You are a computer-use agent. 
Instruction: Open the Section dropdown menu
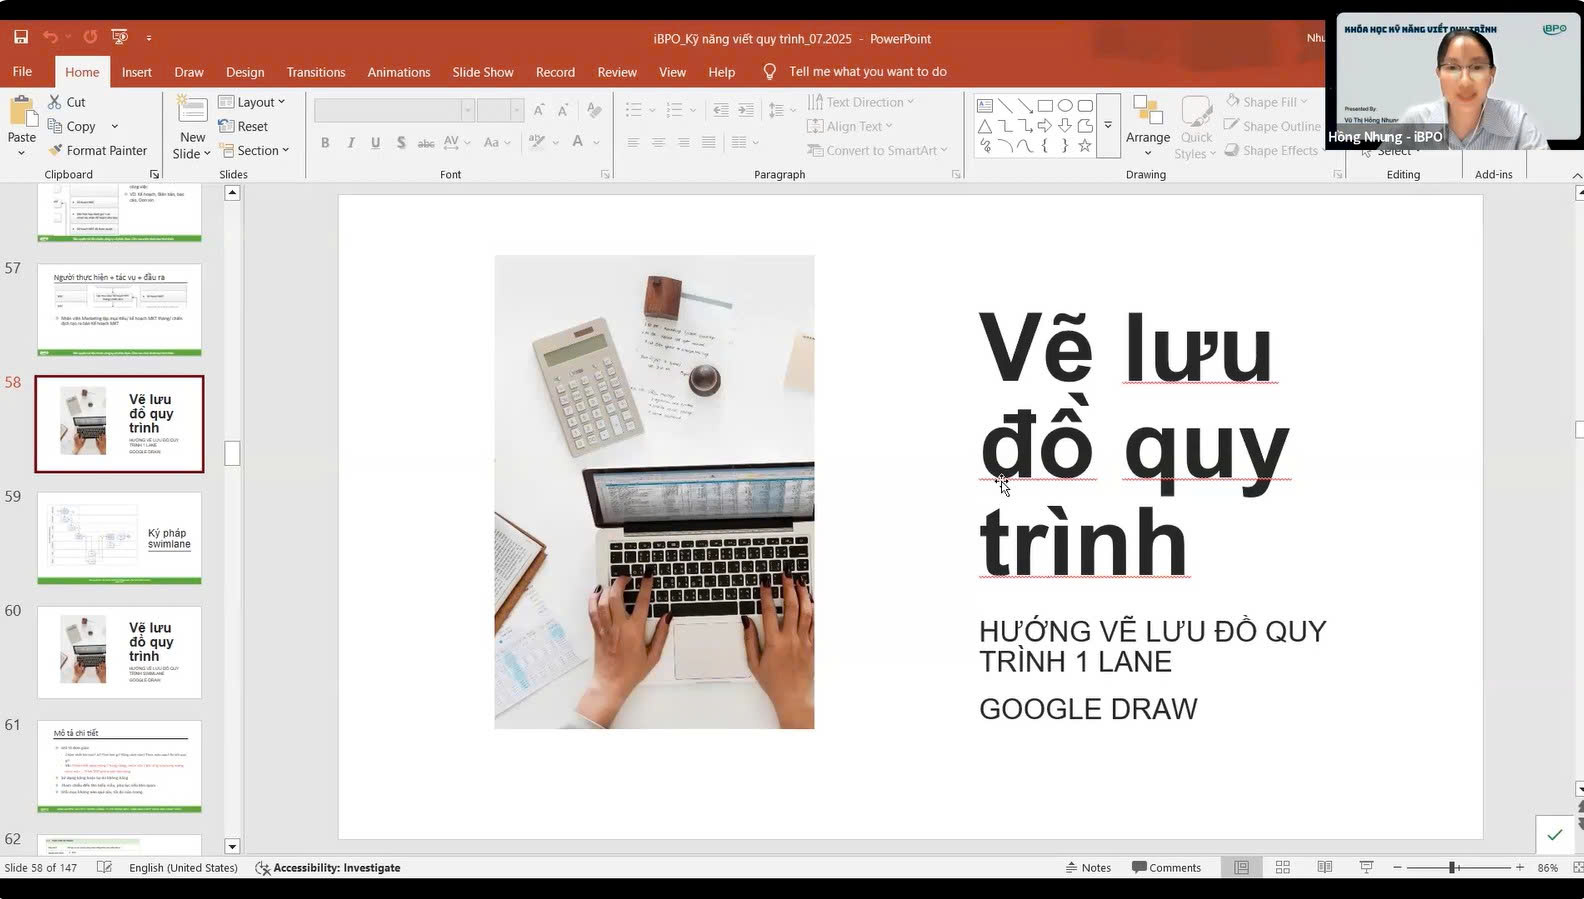[x=254, y=150]
